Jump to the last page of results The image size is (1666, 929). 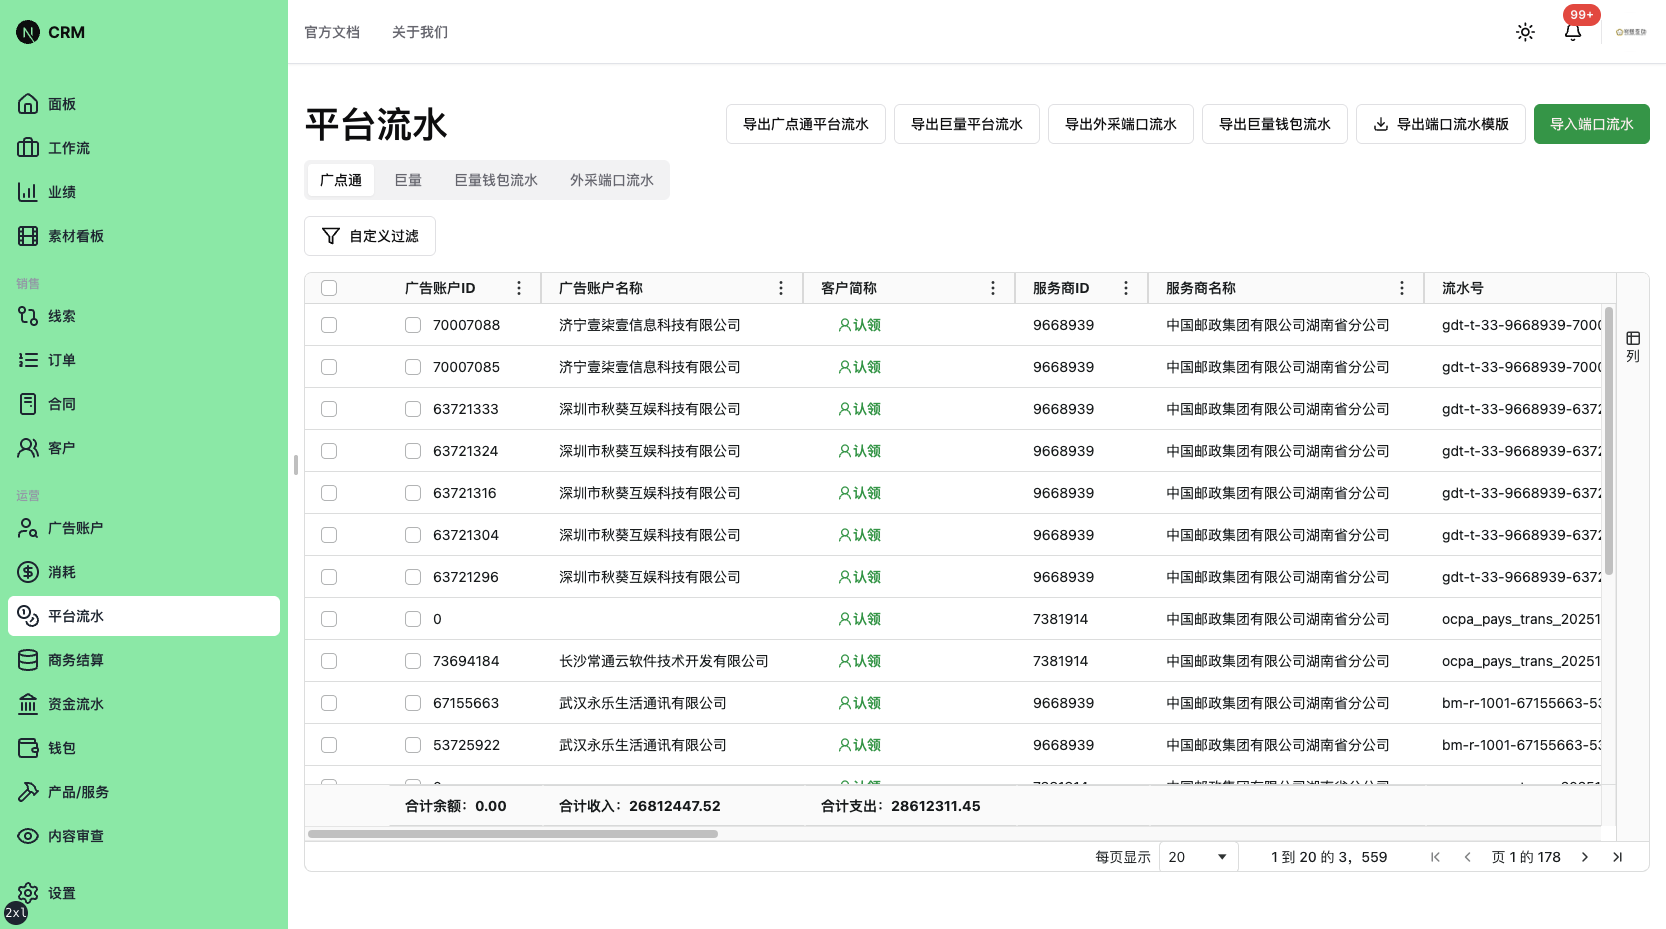[x=1617, y=857]
